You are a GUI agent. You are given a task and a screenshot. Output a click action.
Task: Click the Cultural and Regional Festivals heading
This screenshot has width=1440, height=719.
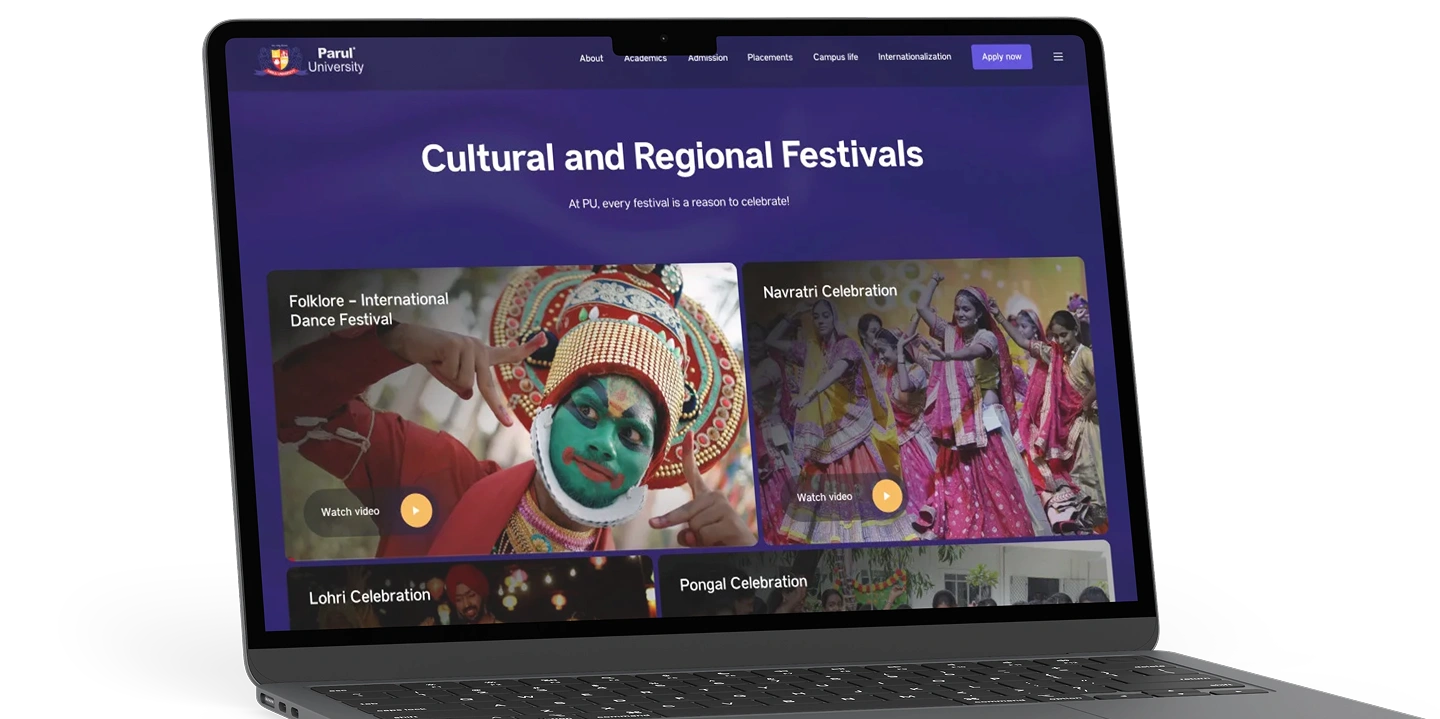tap(671, 157)
